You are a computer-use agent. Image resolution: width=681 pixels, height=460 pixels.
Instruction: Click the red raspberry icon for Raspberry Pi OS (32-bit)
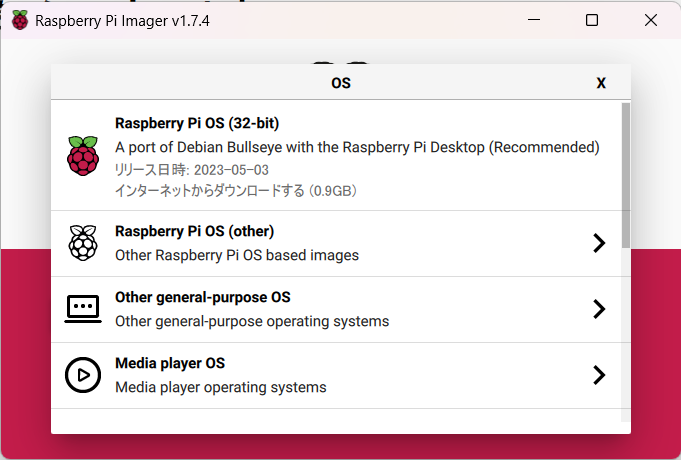click(83, 156)
